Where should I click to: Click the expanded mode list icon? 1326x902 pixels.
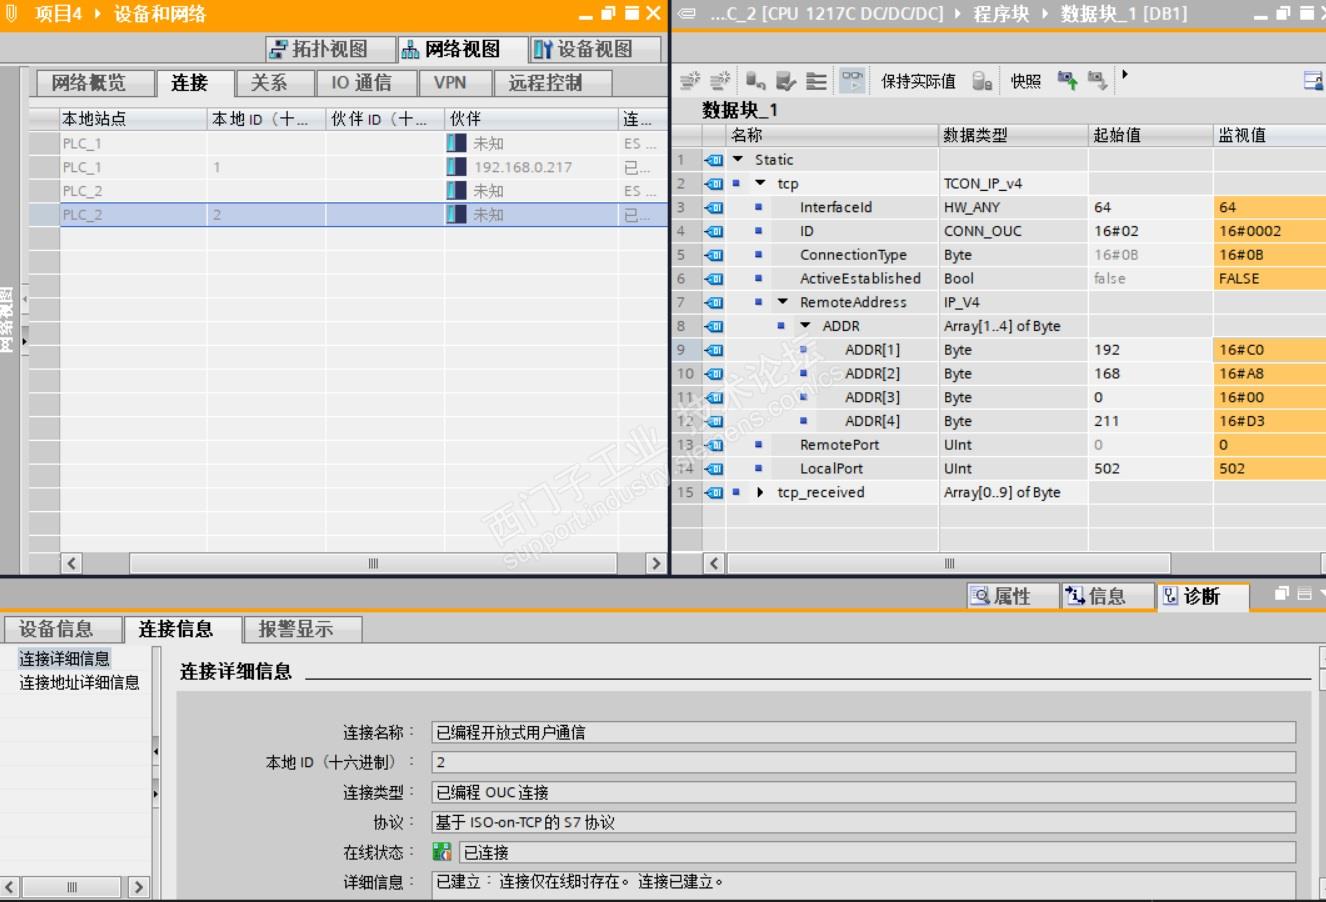coord(817,81)
